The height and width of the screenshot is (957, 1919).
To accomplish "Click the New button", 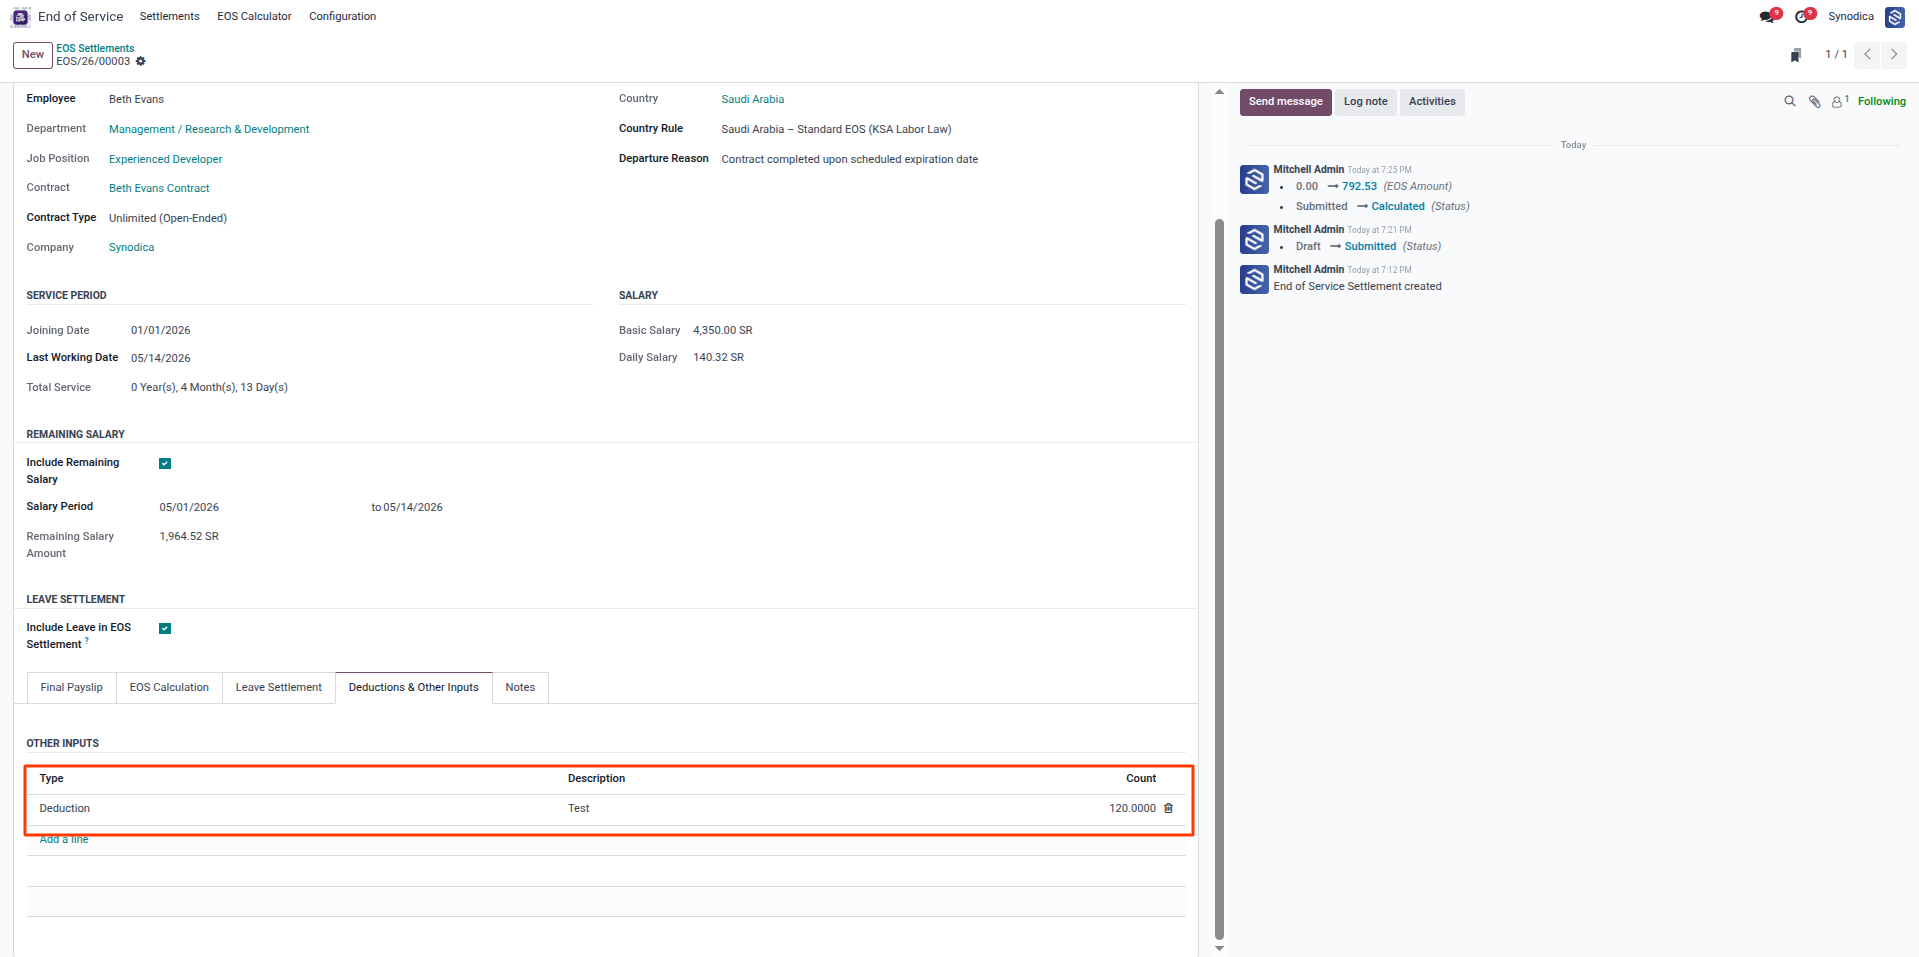I will click(33, 55).
